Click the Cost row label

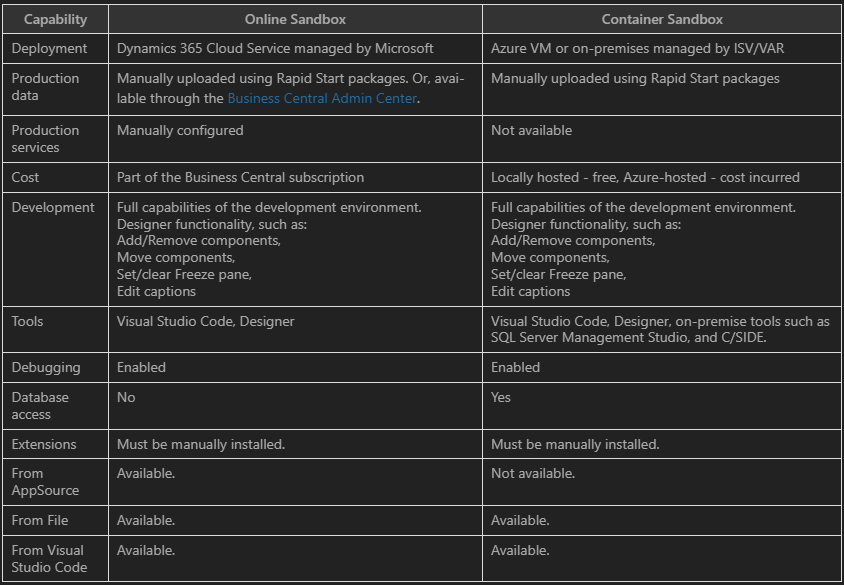click(25, 178)
